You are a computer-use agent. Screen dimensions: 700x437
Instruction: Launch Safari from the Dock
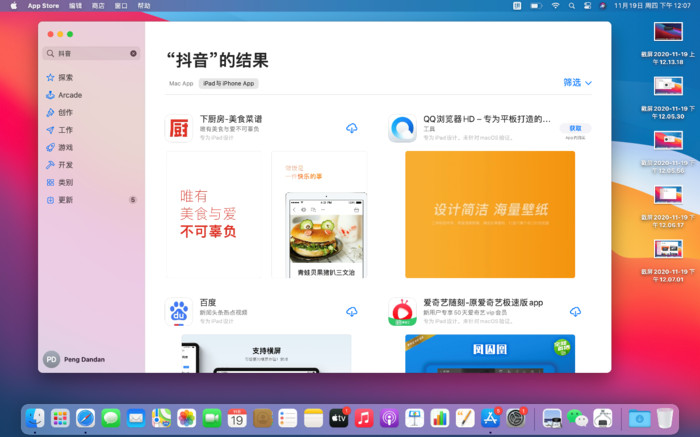pos(85,418)
